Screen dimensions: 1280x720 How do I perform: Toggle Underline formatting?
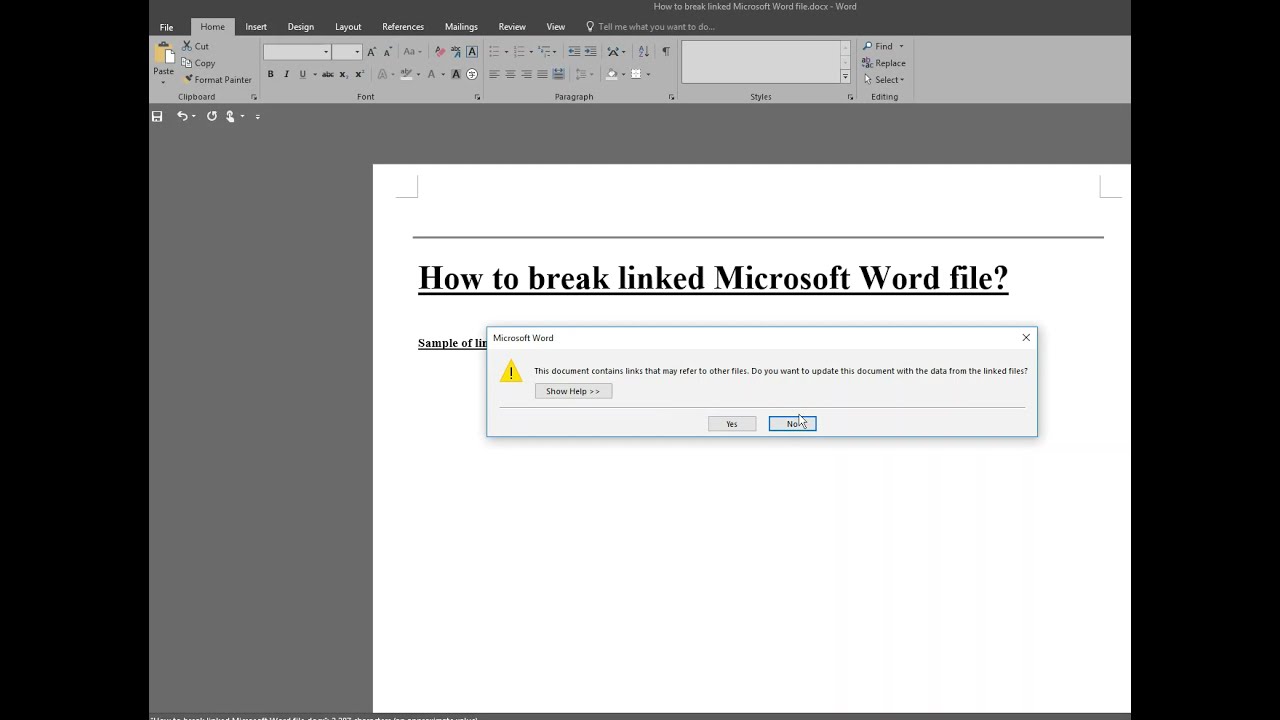[x=302, y=74]
